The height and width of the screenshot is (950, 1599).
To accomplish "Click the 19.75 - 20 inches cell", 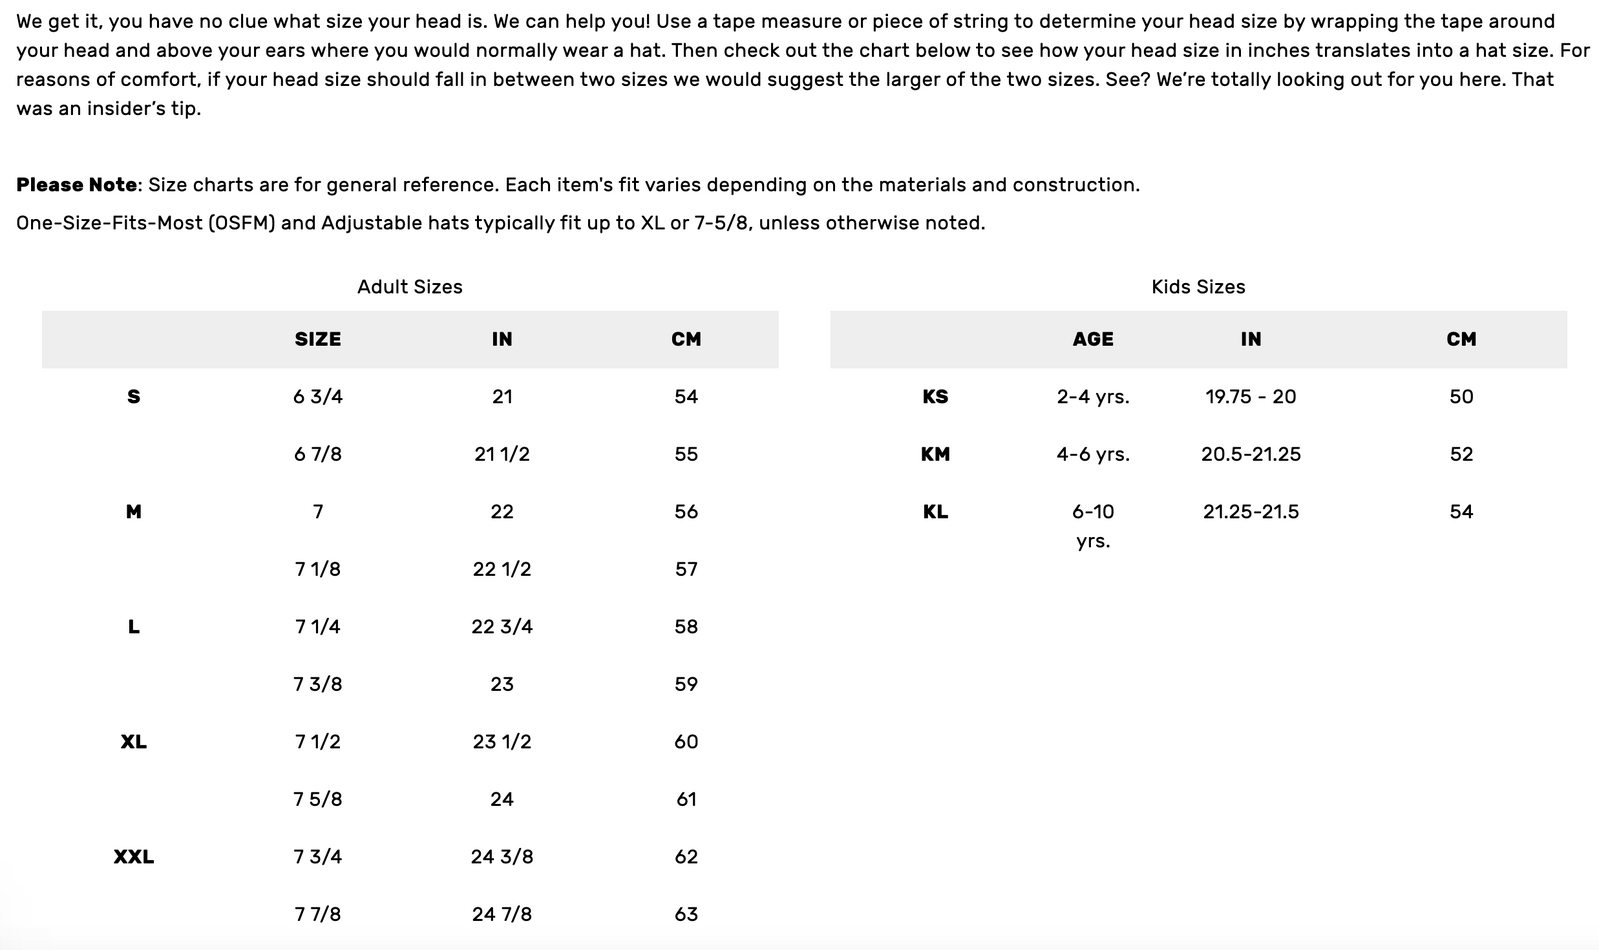I will pyautogui.click(x=1250, y=397).
